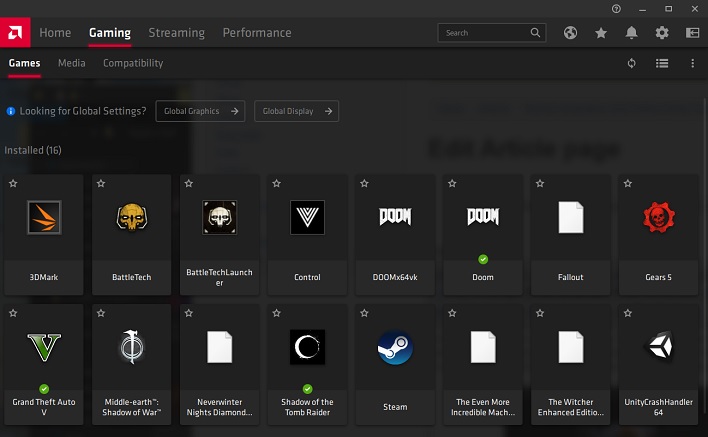Open the three-dot more options menu
Screen dimensions: 708x437
693,63
